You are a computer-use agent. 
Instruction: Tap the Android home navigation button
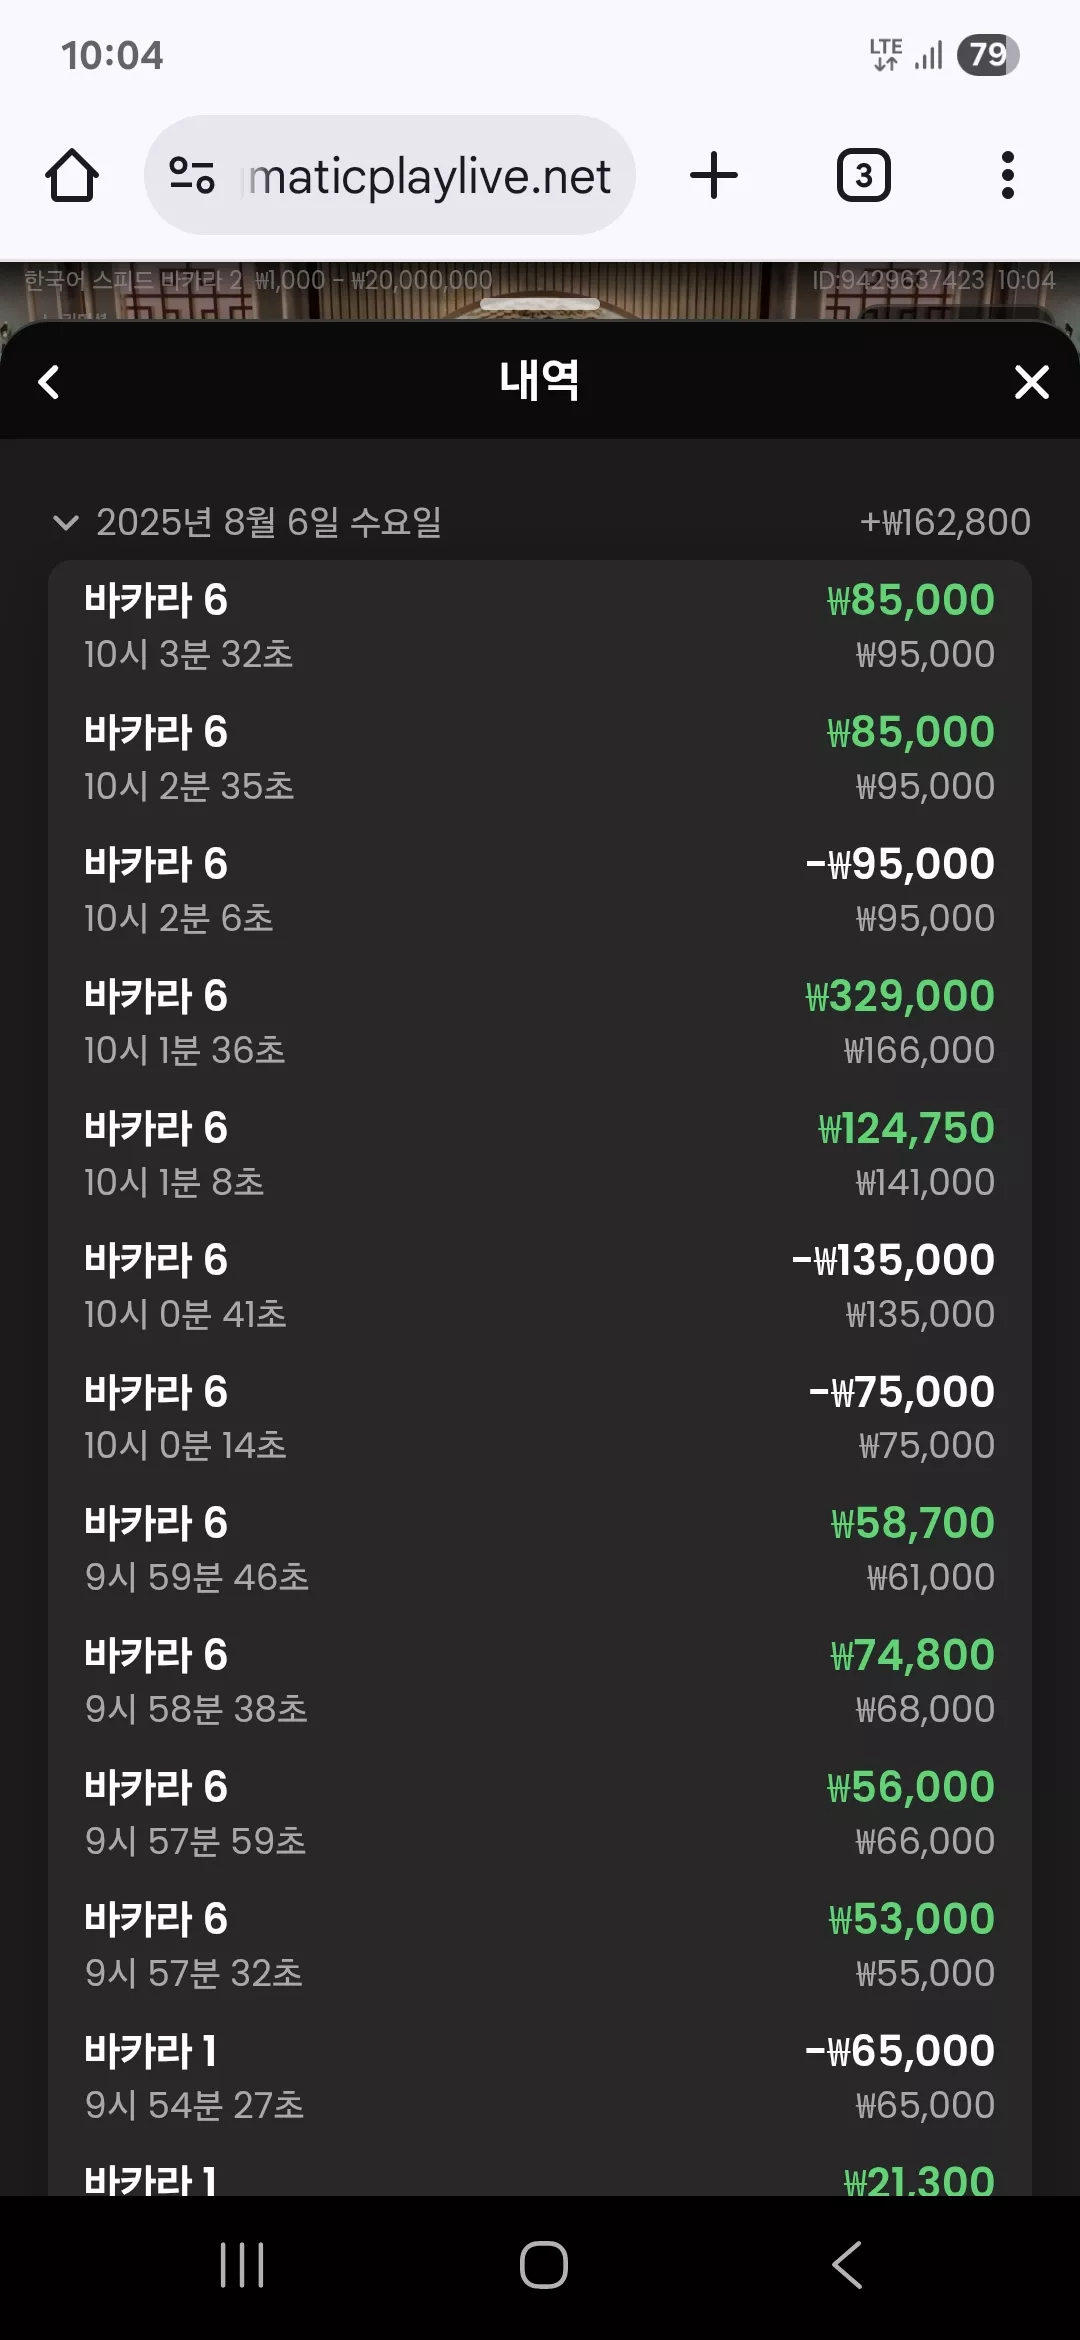(543, 2265)
